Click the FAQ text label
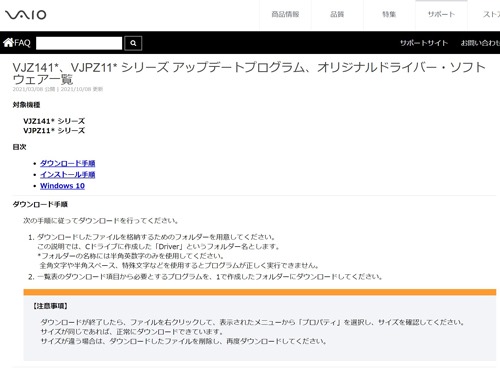The height and width of the screenshot is (368, 500). point(22,43)
